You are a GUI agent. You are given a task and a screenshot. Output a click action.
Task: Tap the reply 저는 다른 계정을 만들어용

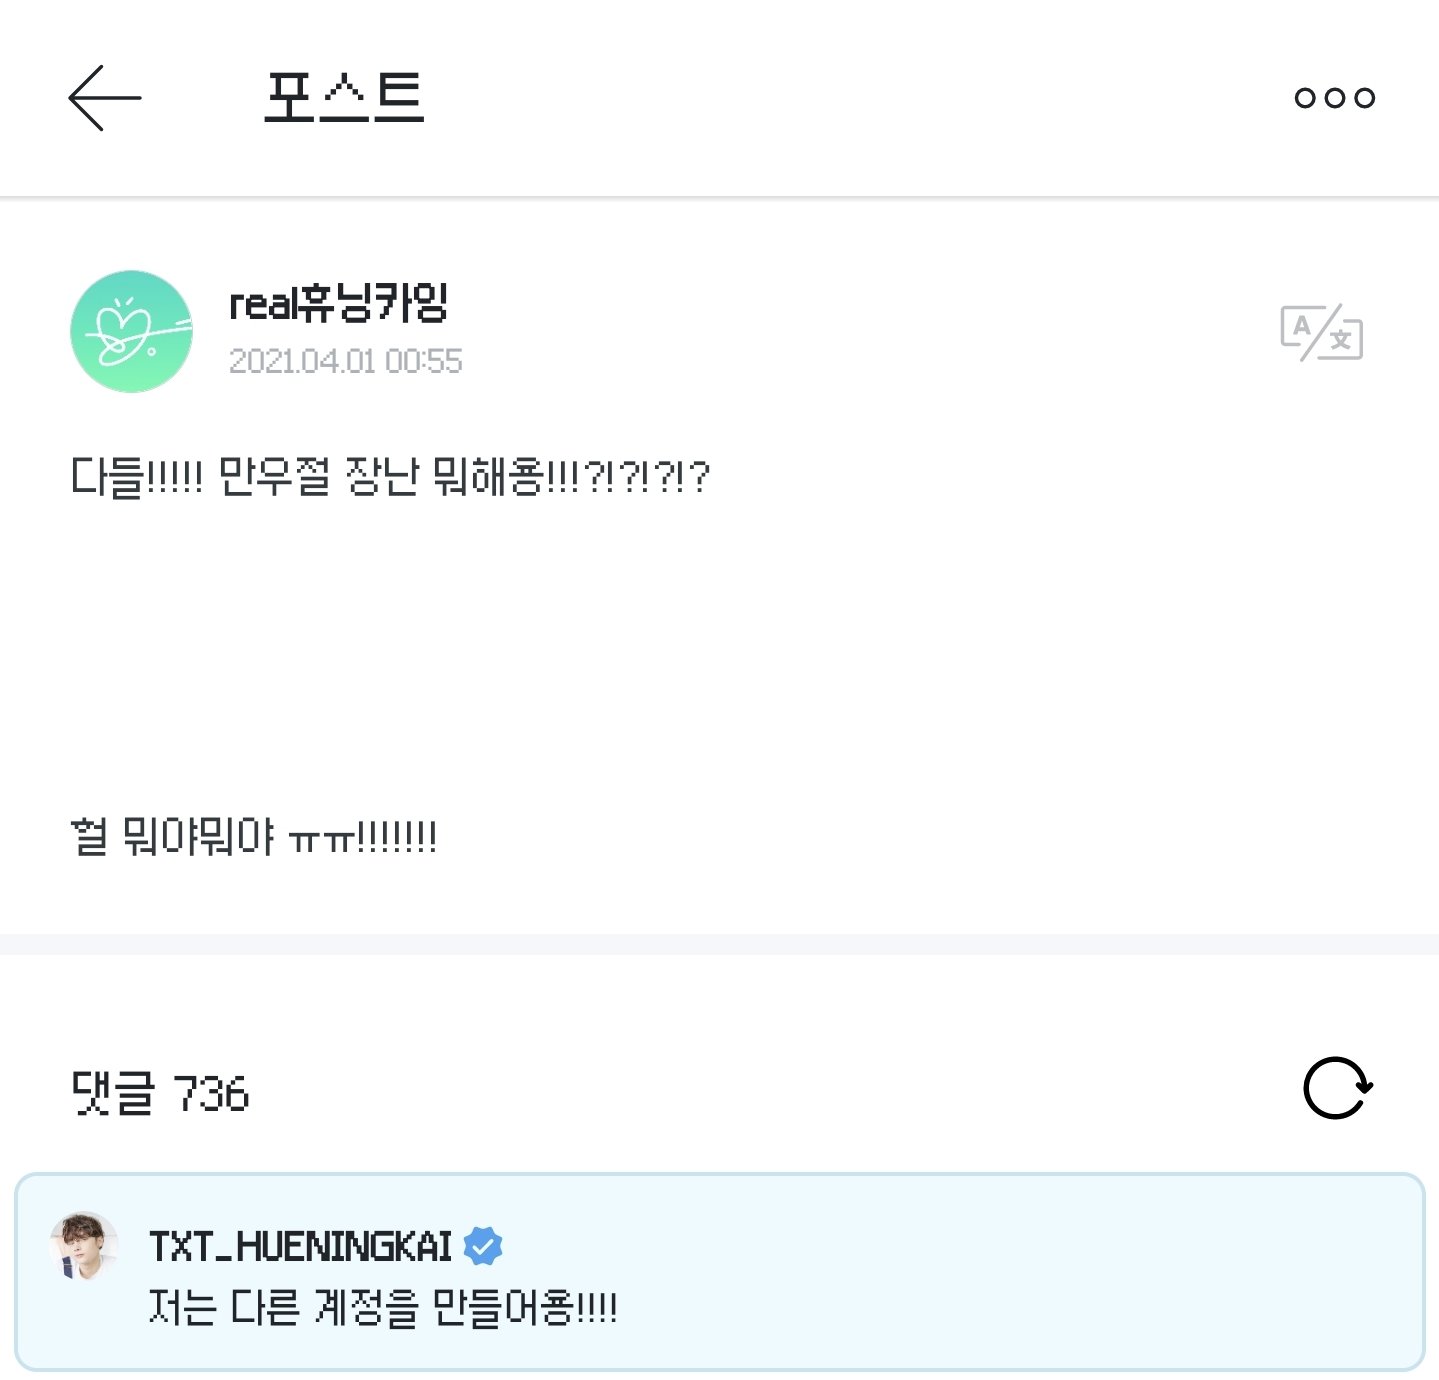point(382,1307)
